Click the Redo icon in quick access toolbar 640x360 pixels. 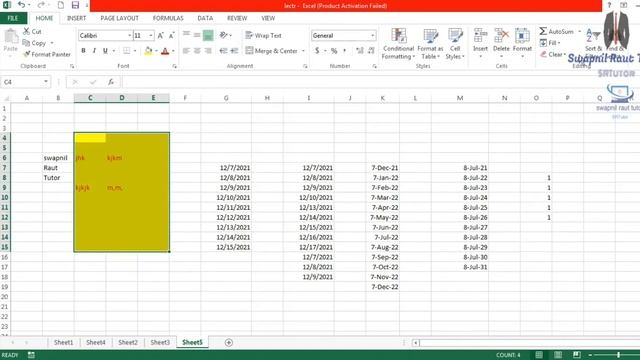[x=41, y=5]
